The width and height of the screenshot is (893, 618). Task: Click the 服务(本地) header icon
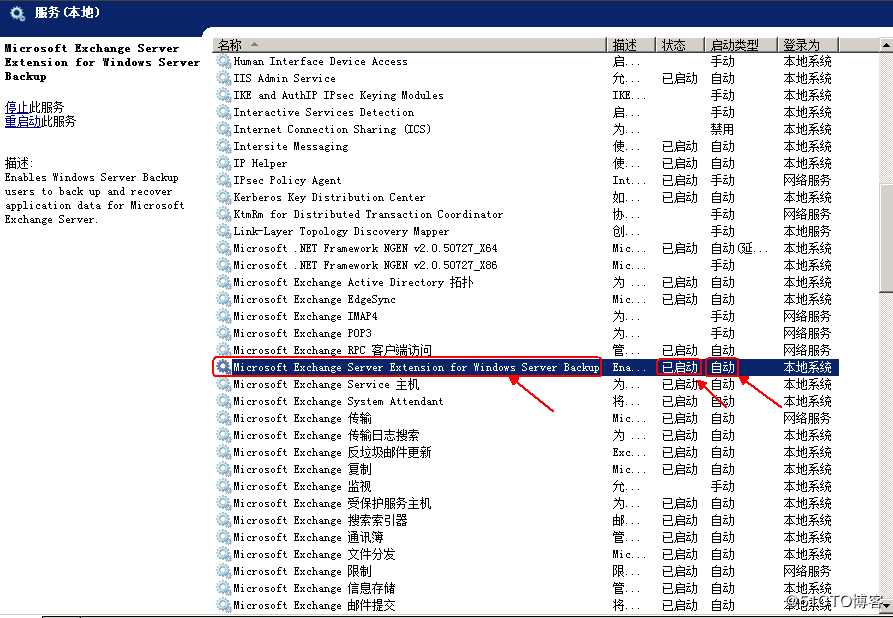point(18,13)
